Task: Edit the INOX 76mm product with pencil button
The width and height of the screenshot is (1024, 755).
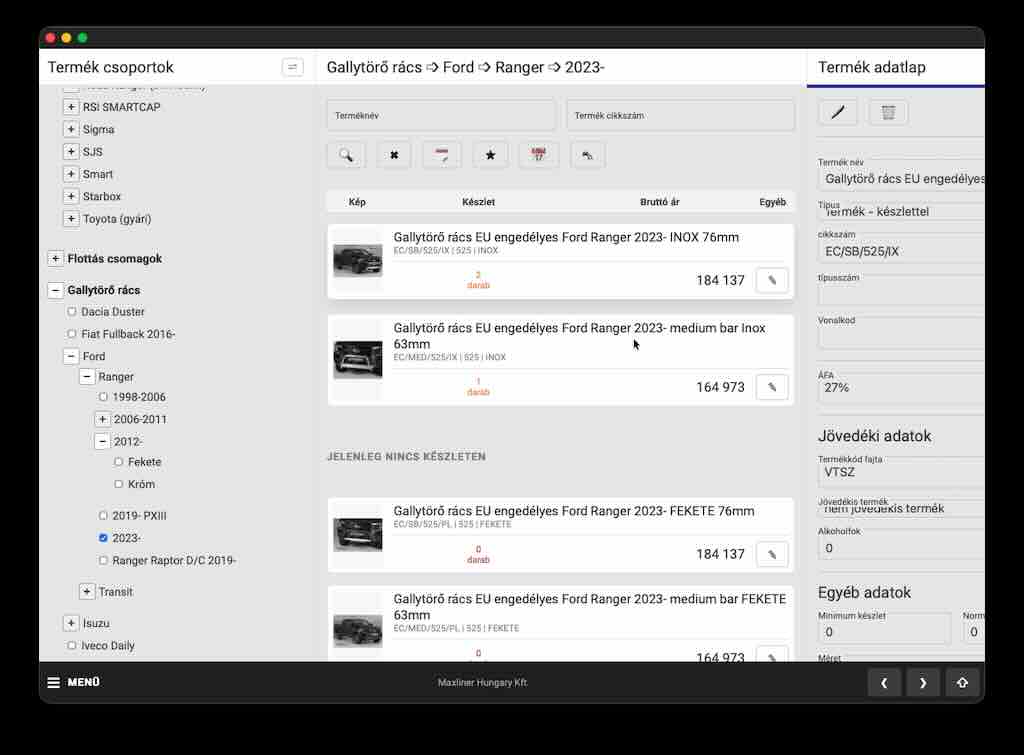Action: [x=772, y=280]
